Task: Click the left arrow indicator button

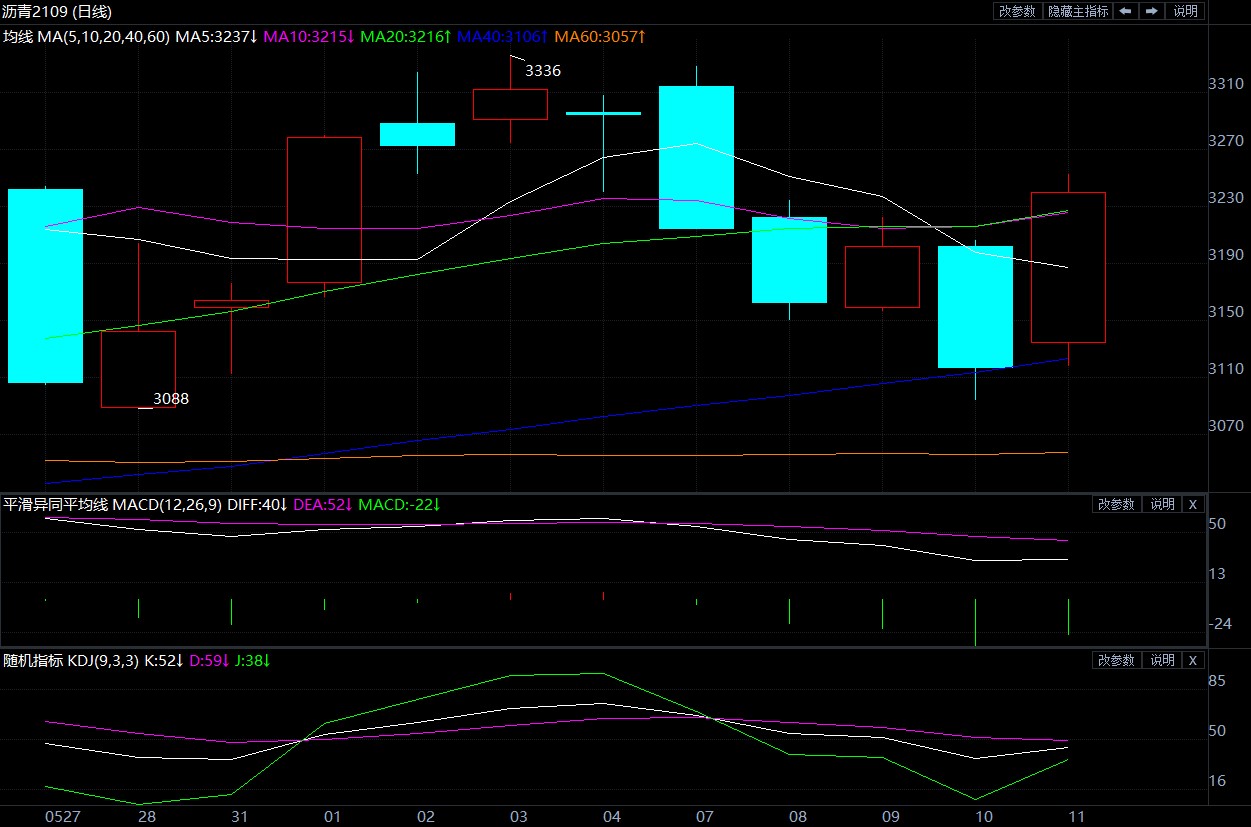Action: pos(1126,11)
